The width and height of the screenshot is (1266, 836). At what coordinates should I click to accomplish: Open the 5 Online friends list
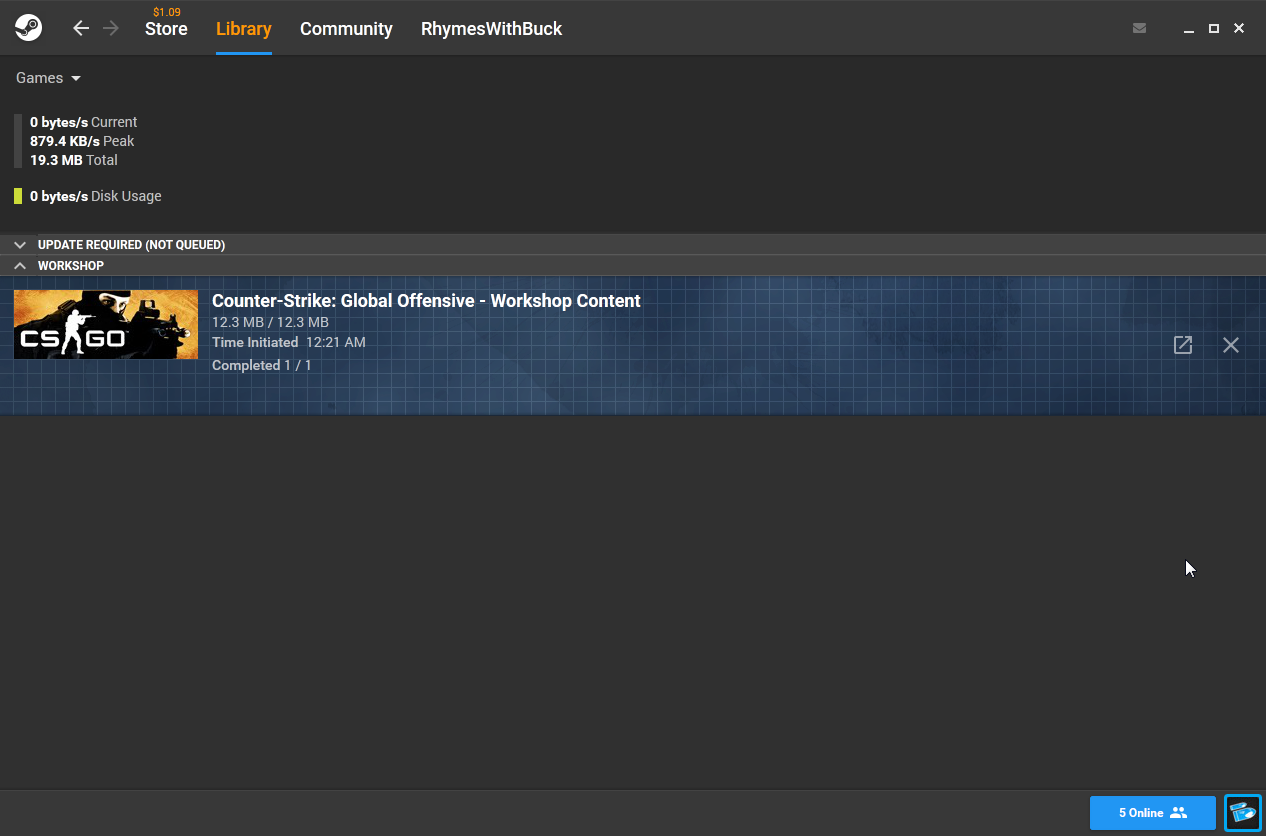[1153, 813]
